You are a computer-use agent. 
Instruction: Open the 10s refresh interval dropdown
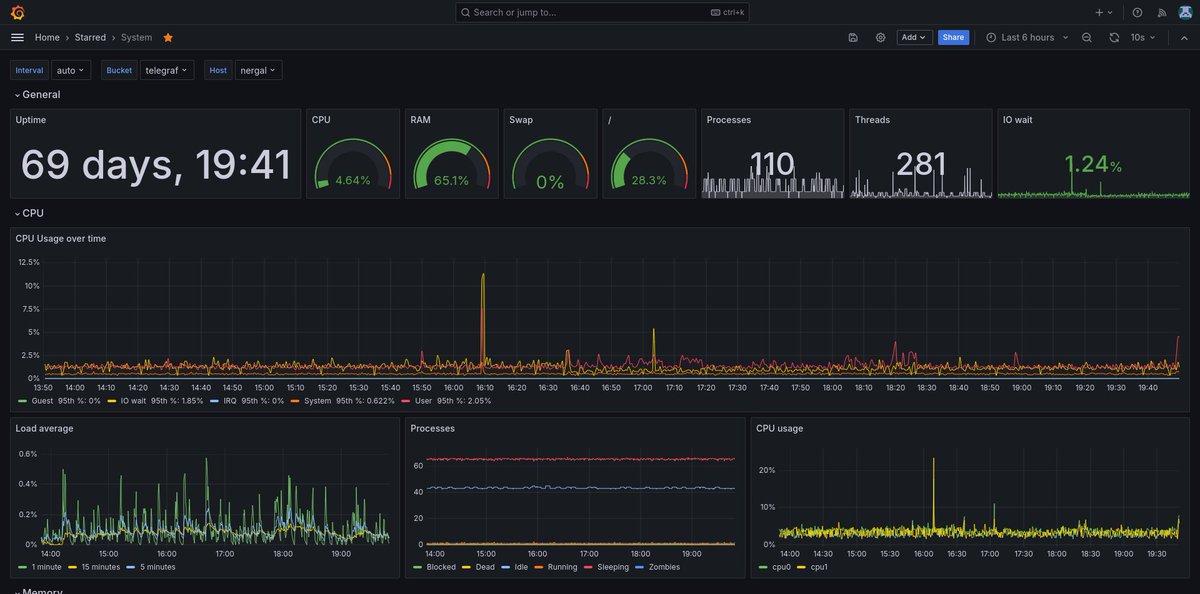1143,37
